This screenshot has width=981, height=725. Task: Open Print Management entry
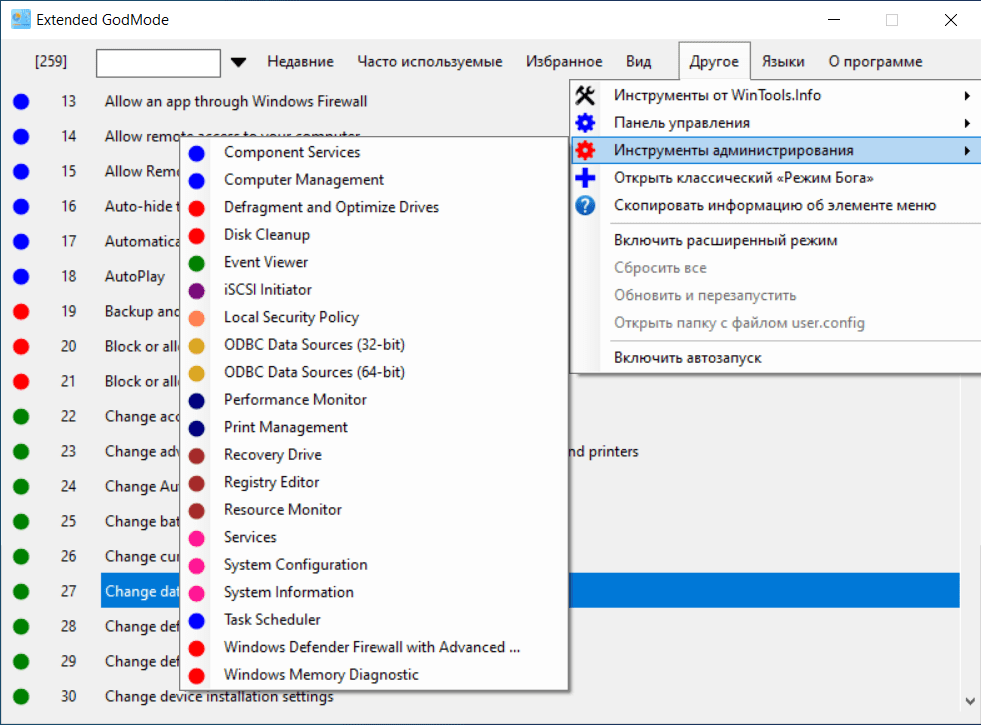pyautogui.click(x=286, y=427)
